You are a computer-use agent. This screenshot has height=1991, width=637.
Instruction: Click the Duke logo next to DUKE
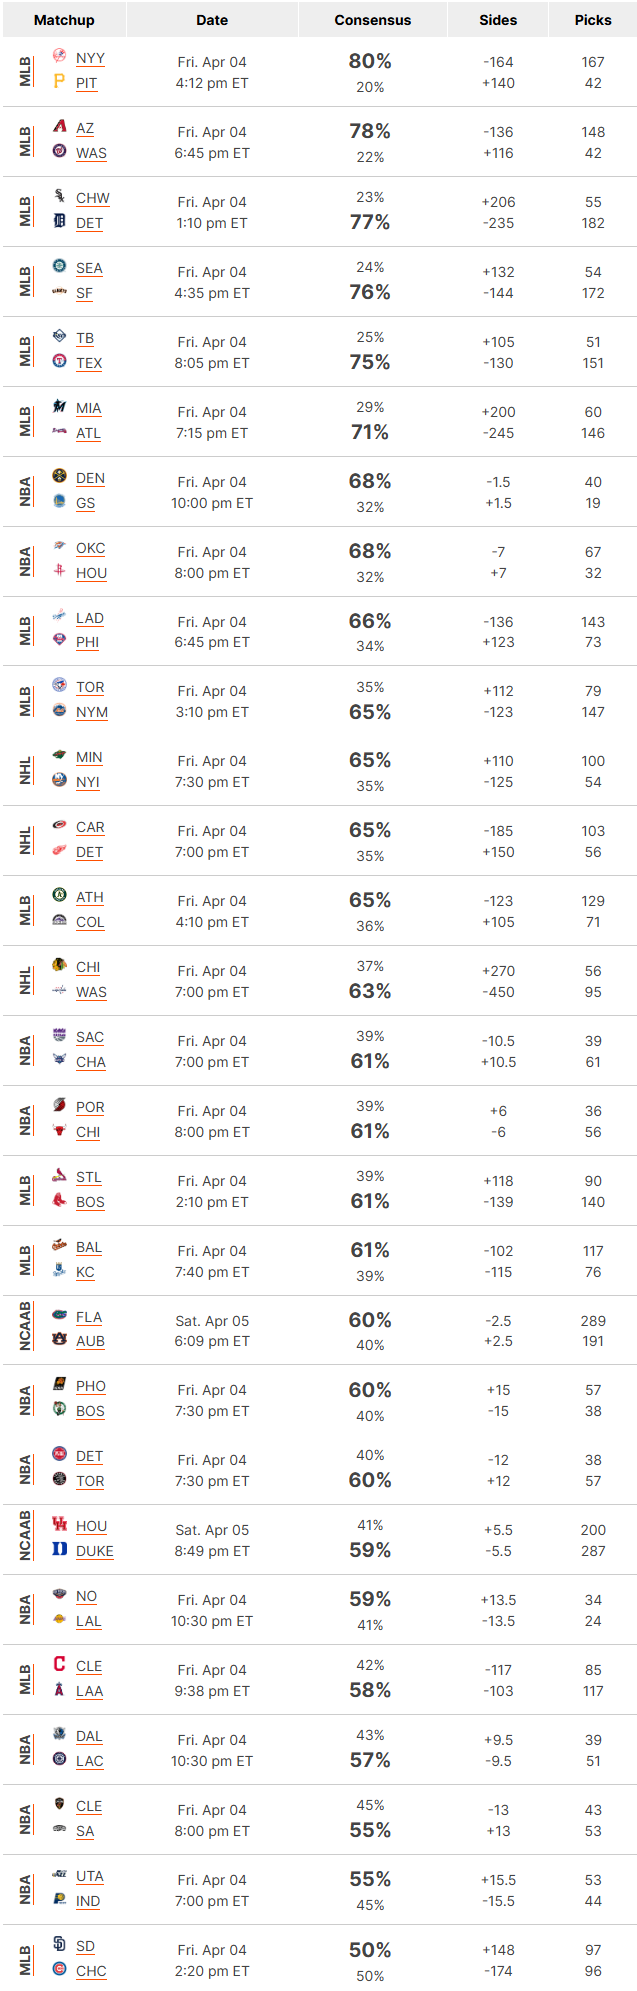tap(59, 1549)
